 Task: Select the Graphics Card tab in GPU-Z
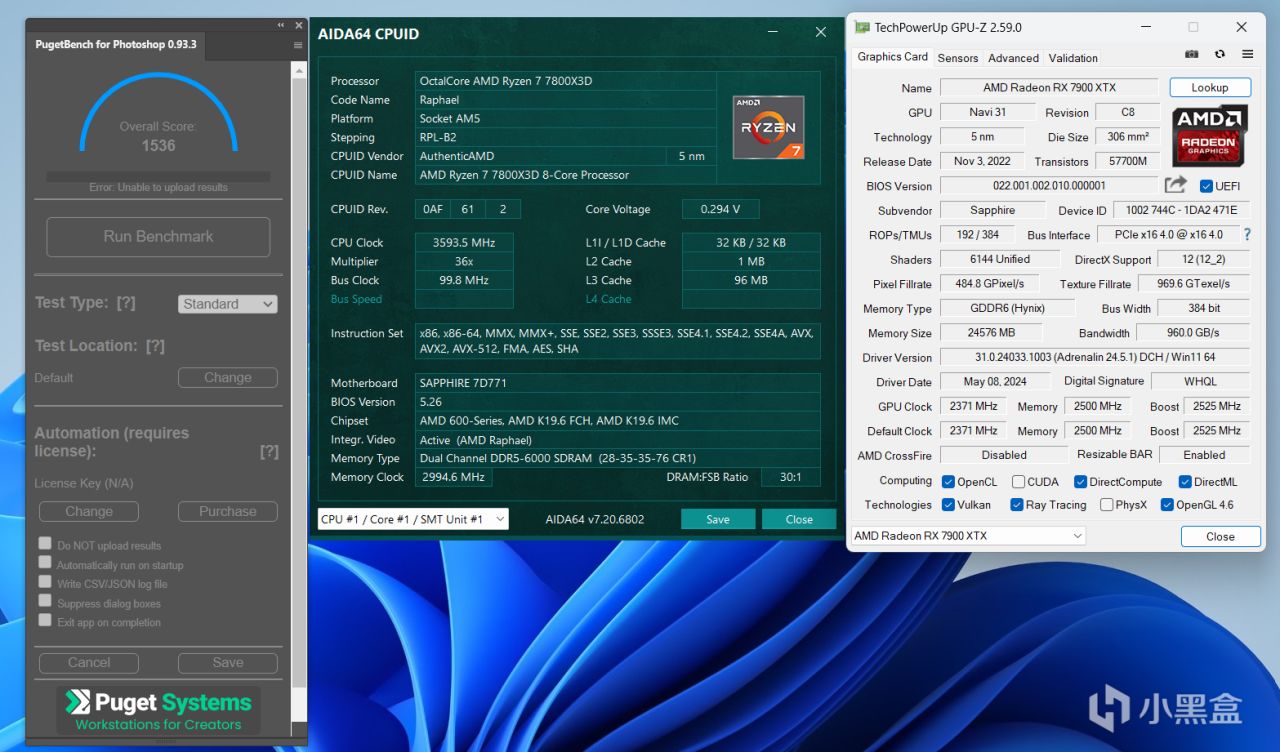pos(893,57)
